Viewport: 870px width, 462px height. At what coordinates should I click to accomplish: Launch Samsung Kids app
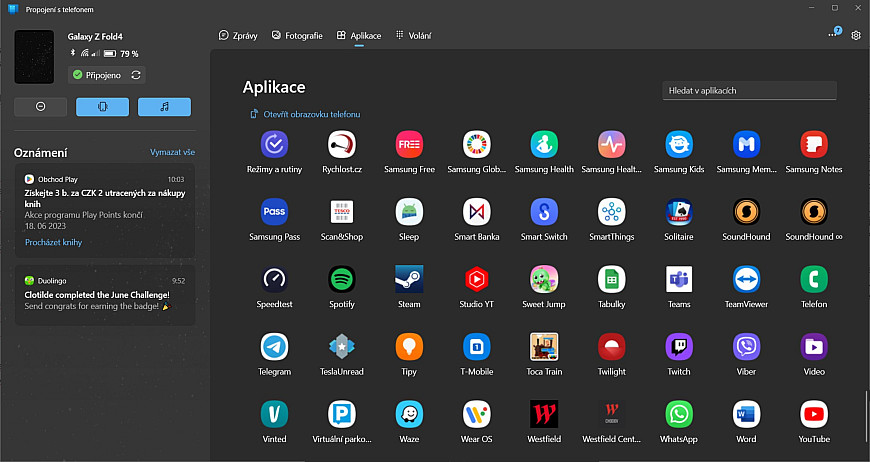point(679,145)
